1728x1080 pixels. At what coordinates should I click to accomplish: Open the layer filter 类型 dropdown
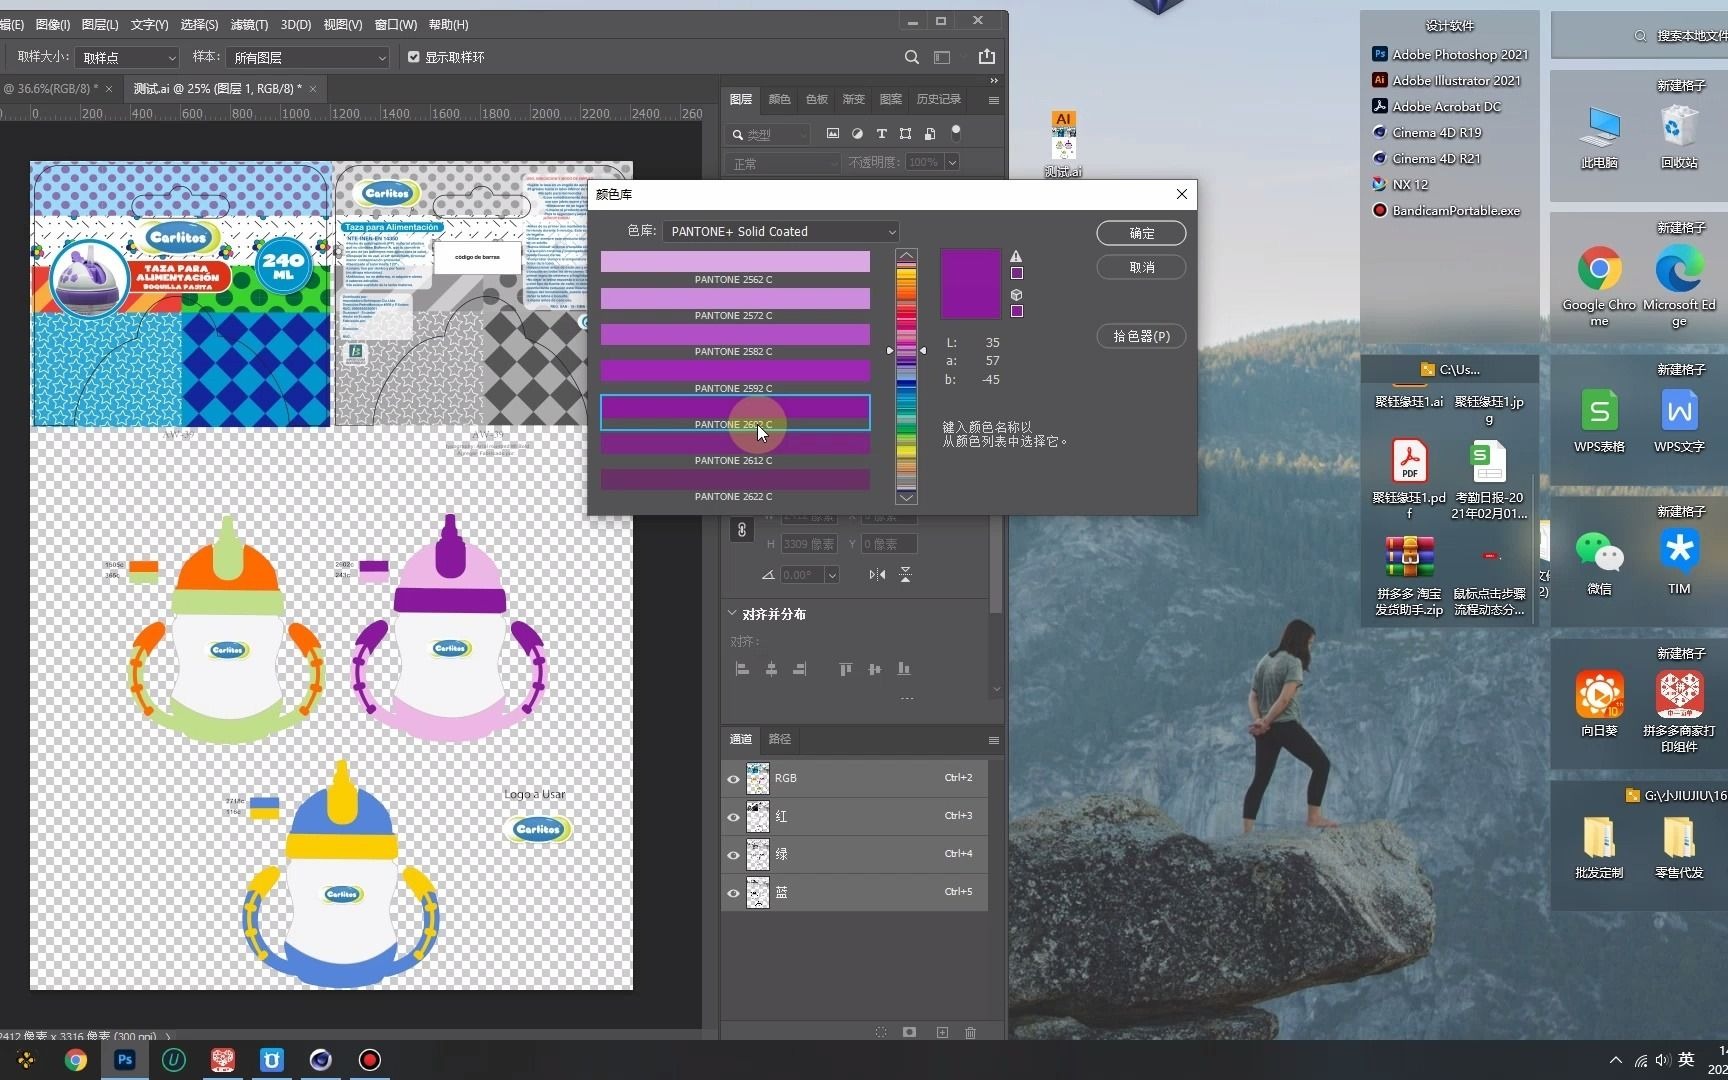pyautogui.click(x=769, y=134)
